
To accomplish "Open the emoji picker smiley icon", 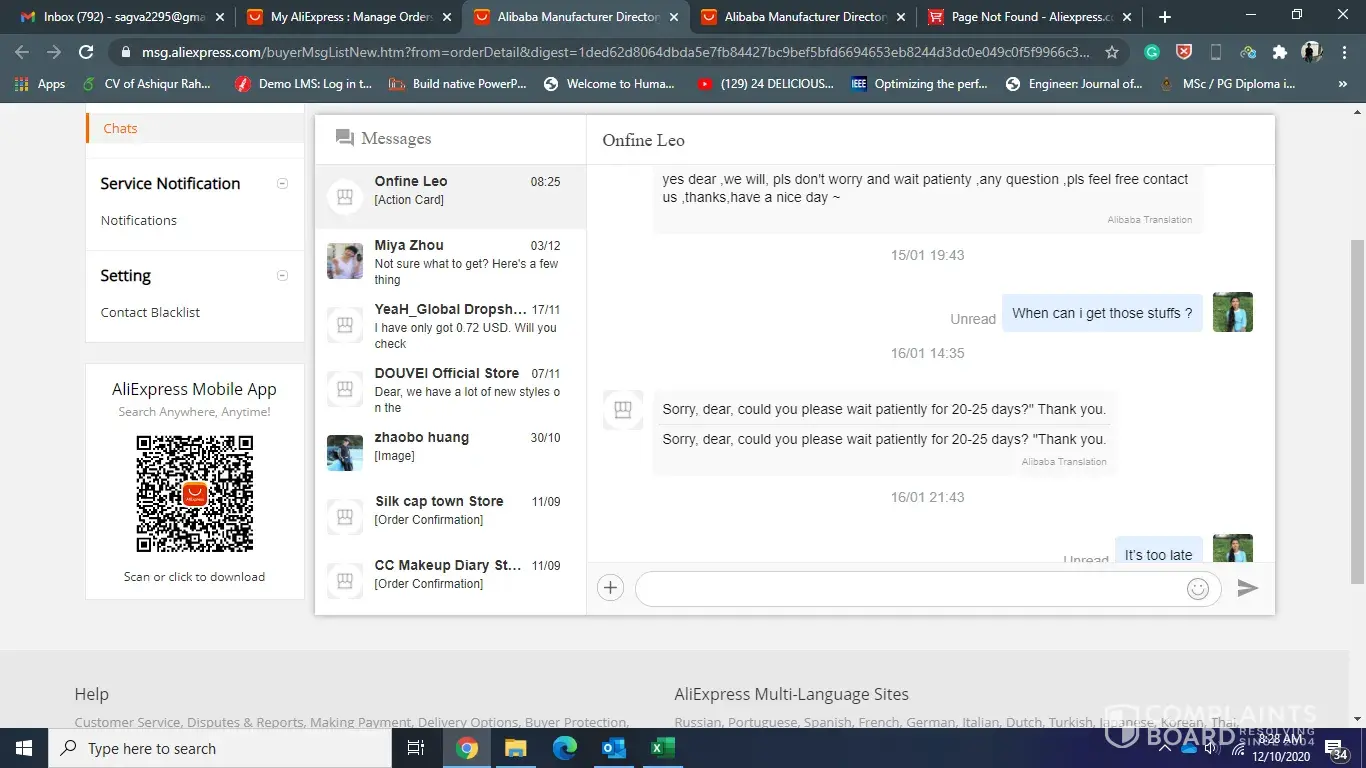I will pos(1197,589).
